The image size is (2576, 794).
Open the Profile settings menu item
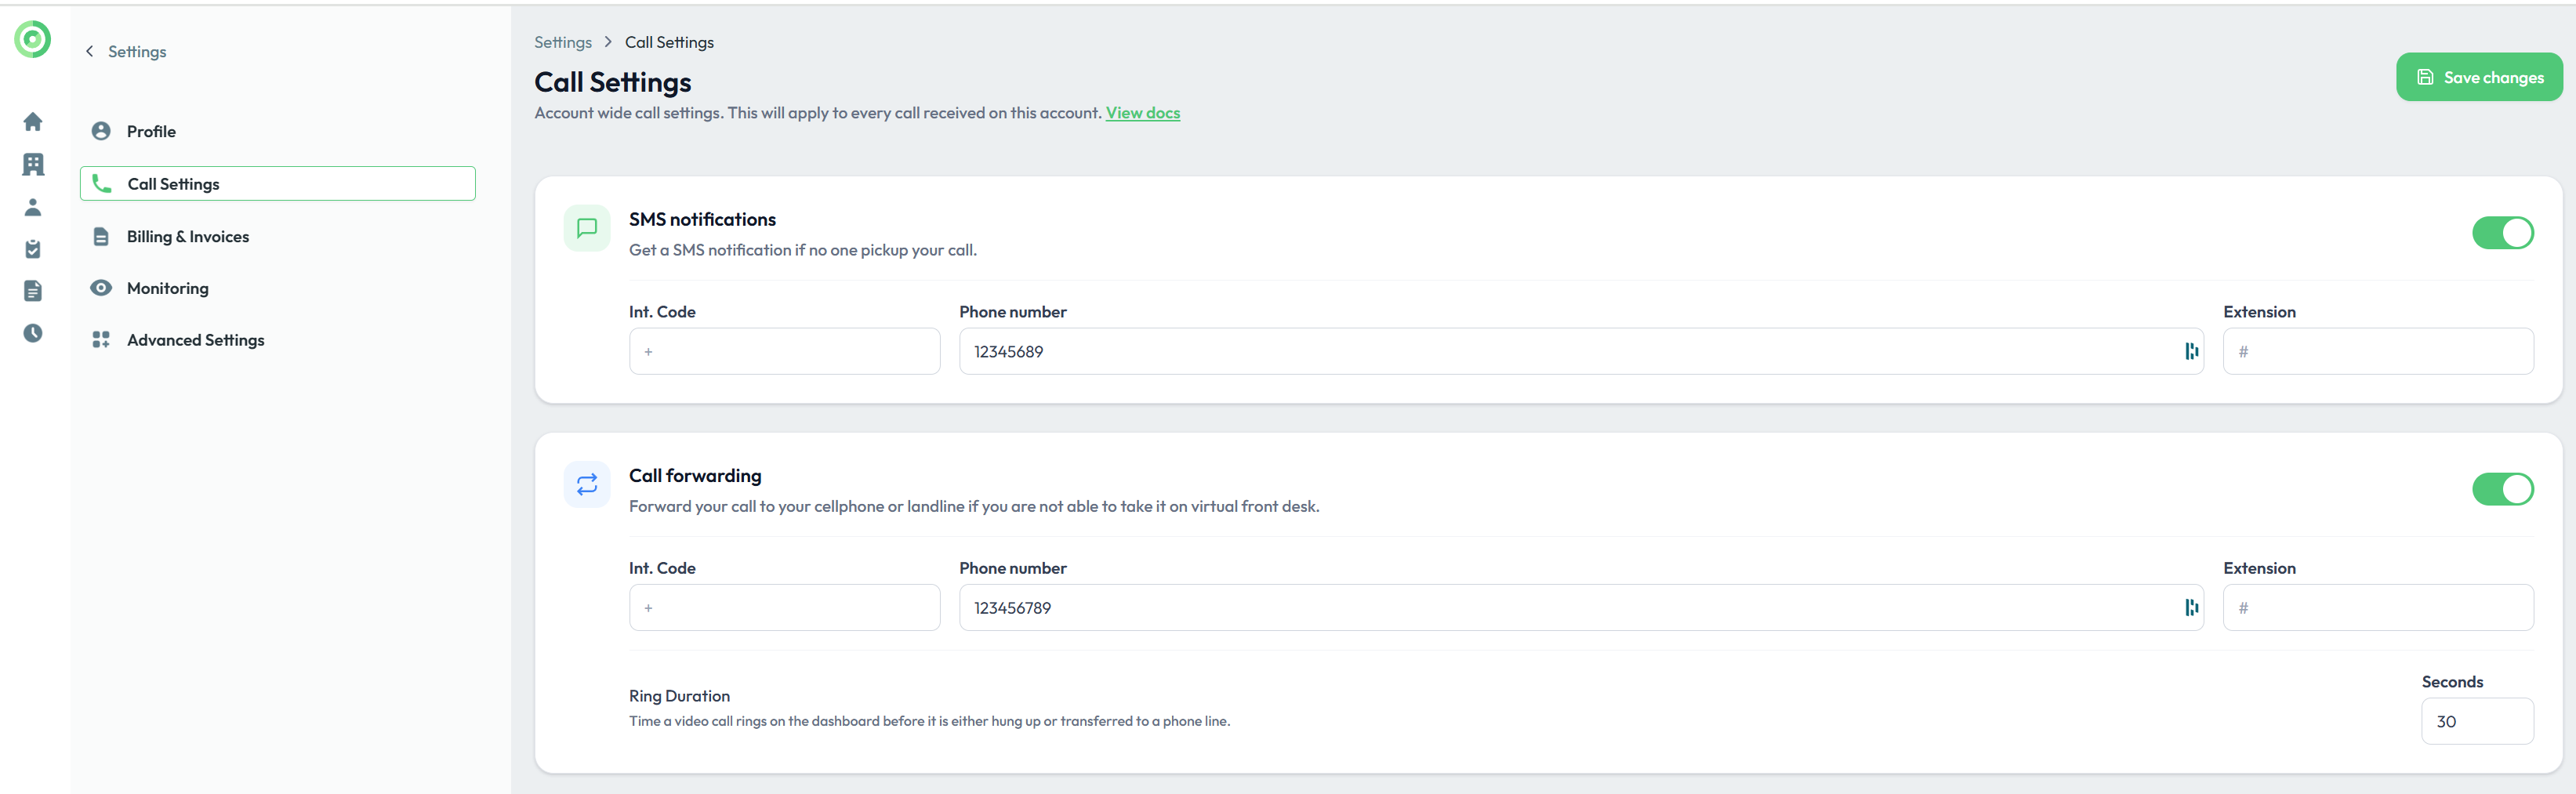pyautogui.click(x=151, y=131)
